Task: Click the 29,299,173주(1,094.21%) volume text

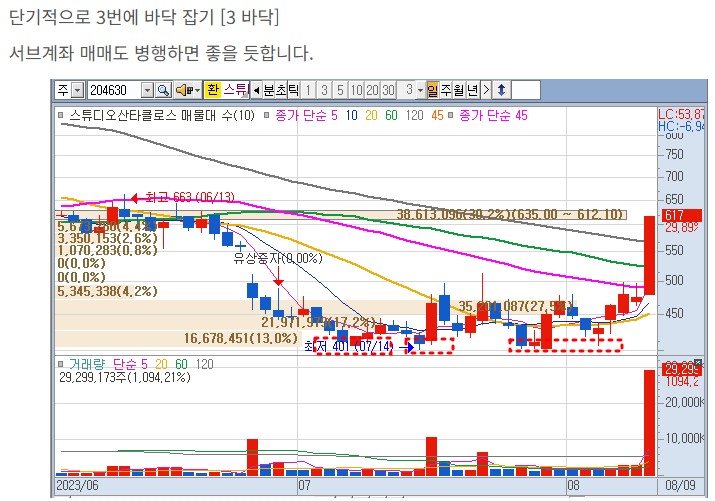Action: click(x=125, y=377)
